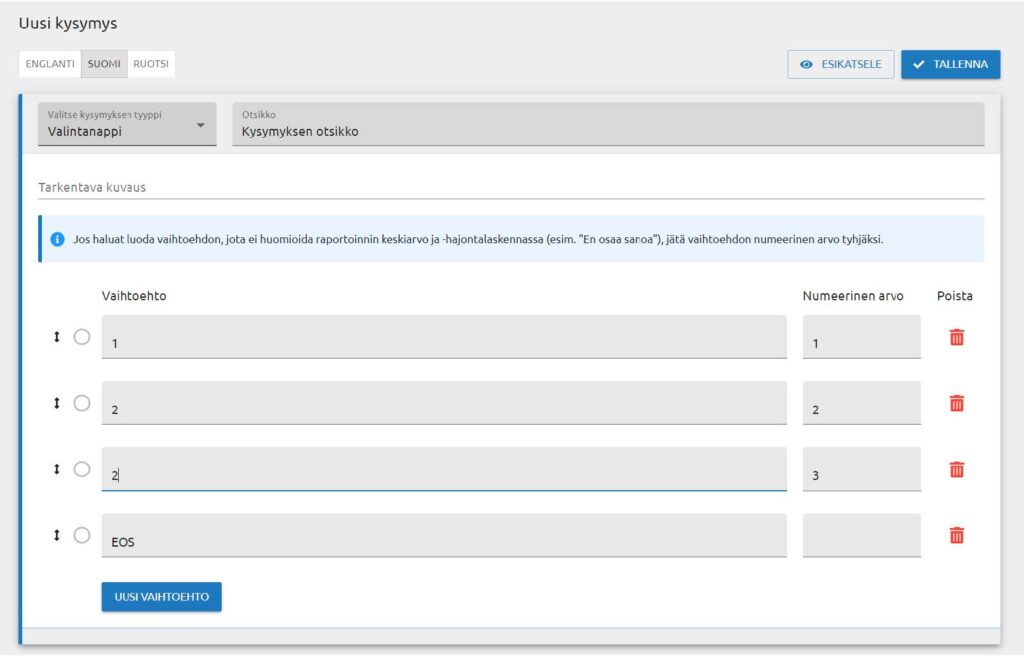Click the ESIKATSELE preview button

coord(840,64)
